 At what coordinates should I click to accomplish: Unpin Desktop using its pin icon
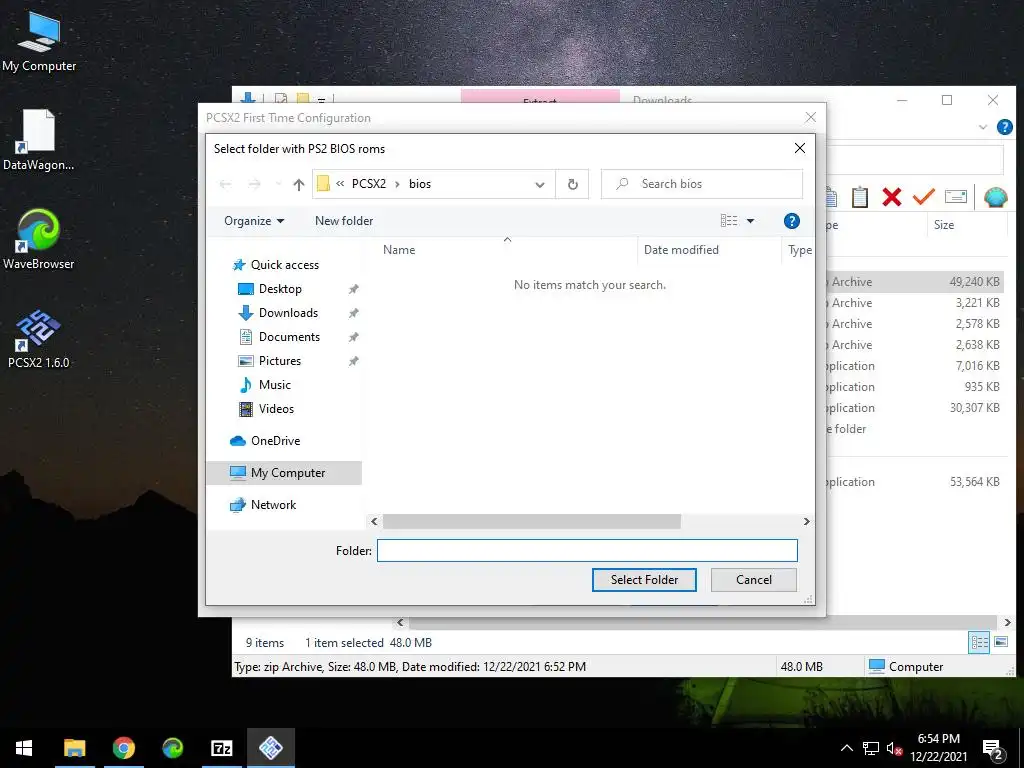353,289
